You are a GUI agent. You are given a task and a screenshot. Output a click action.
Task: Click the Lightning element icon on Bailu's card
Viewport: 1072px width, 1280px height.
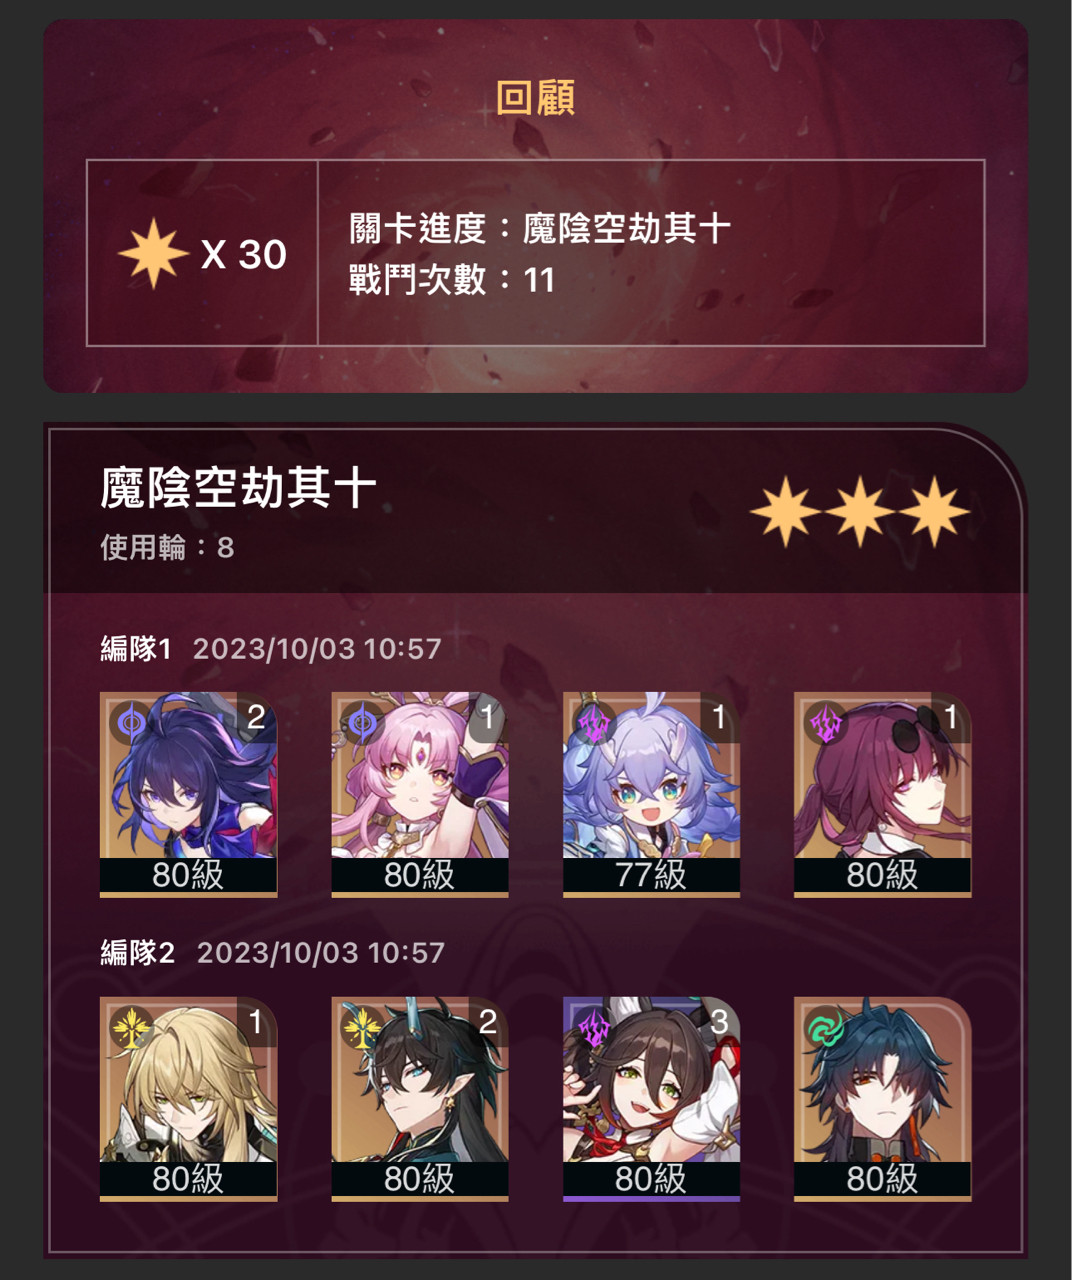pos(595,723)
